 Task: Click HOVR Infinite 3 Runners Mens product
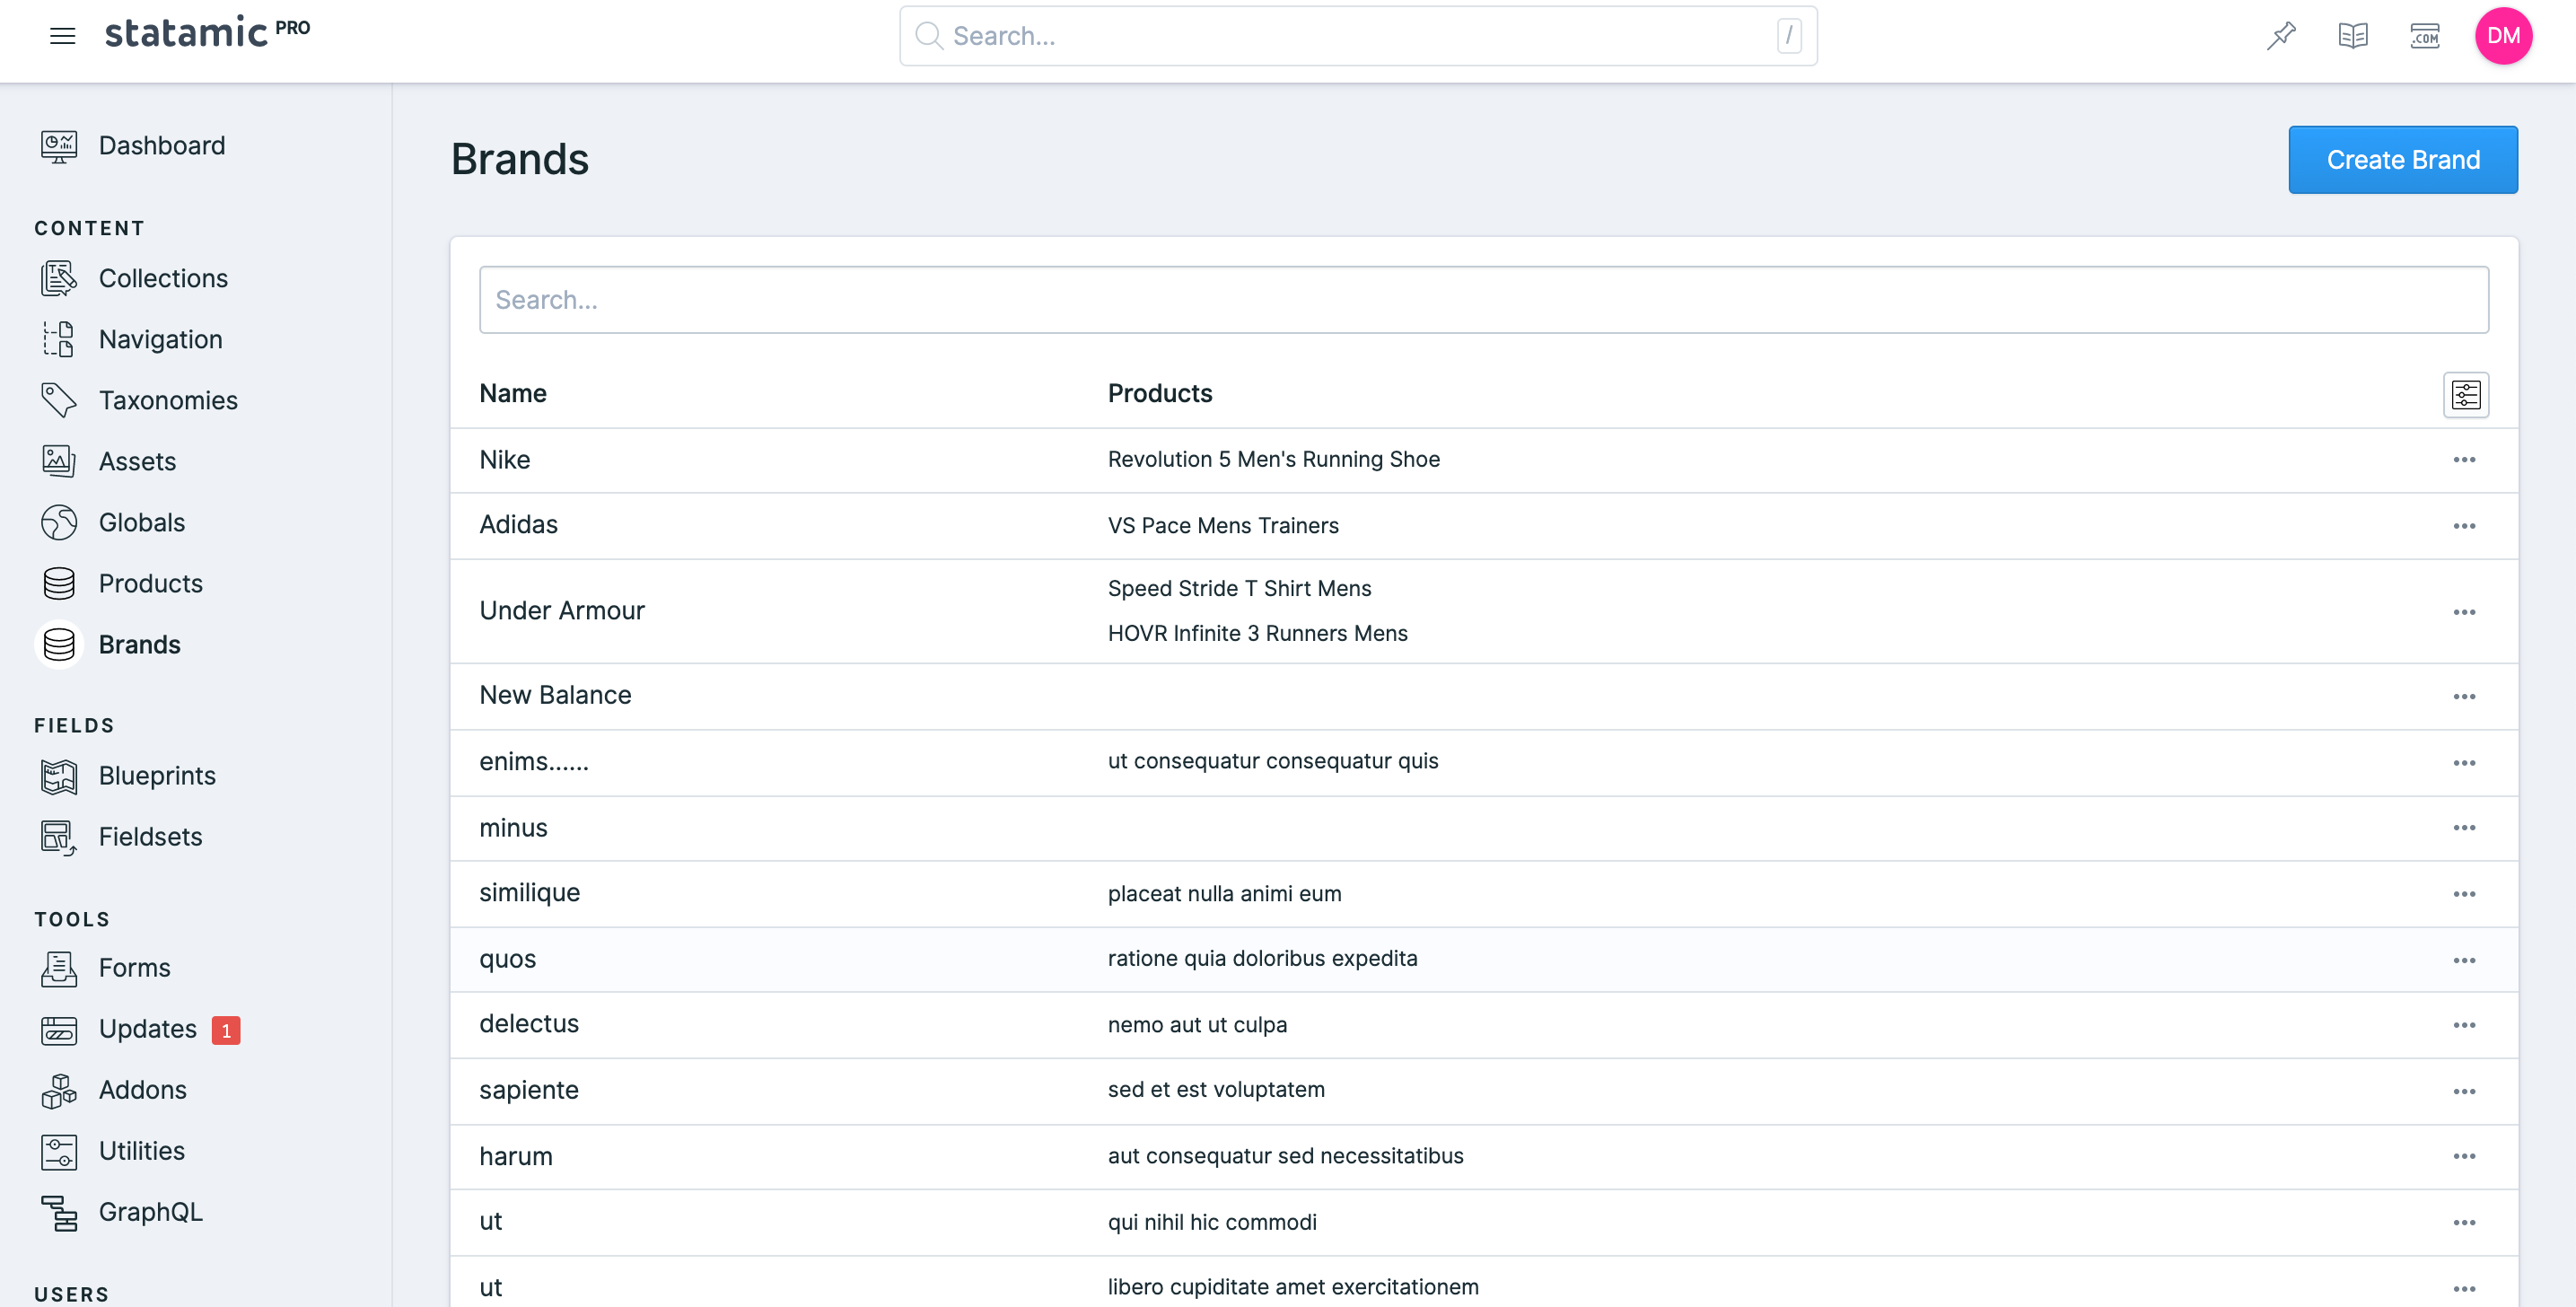1257,634
